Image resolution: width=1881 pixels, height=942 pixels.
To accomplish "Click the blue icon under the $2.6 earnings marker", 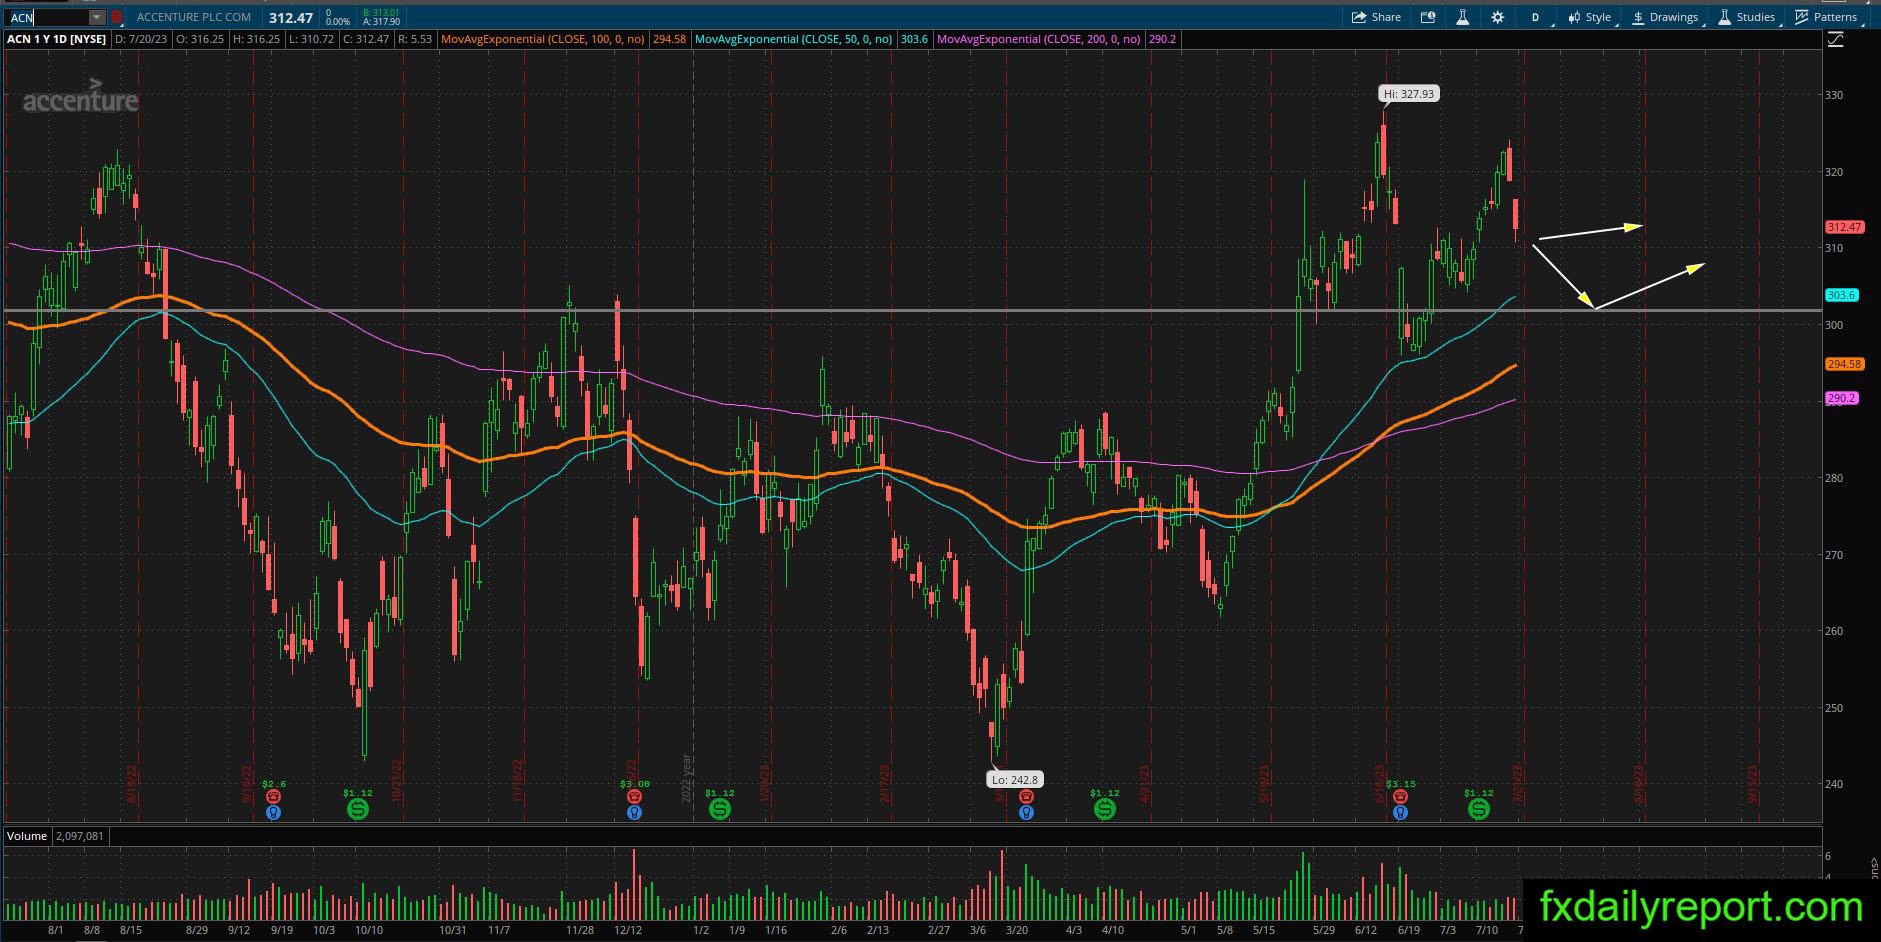I will pyautogui.click(x=273, y=813).
